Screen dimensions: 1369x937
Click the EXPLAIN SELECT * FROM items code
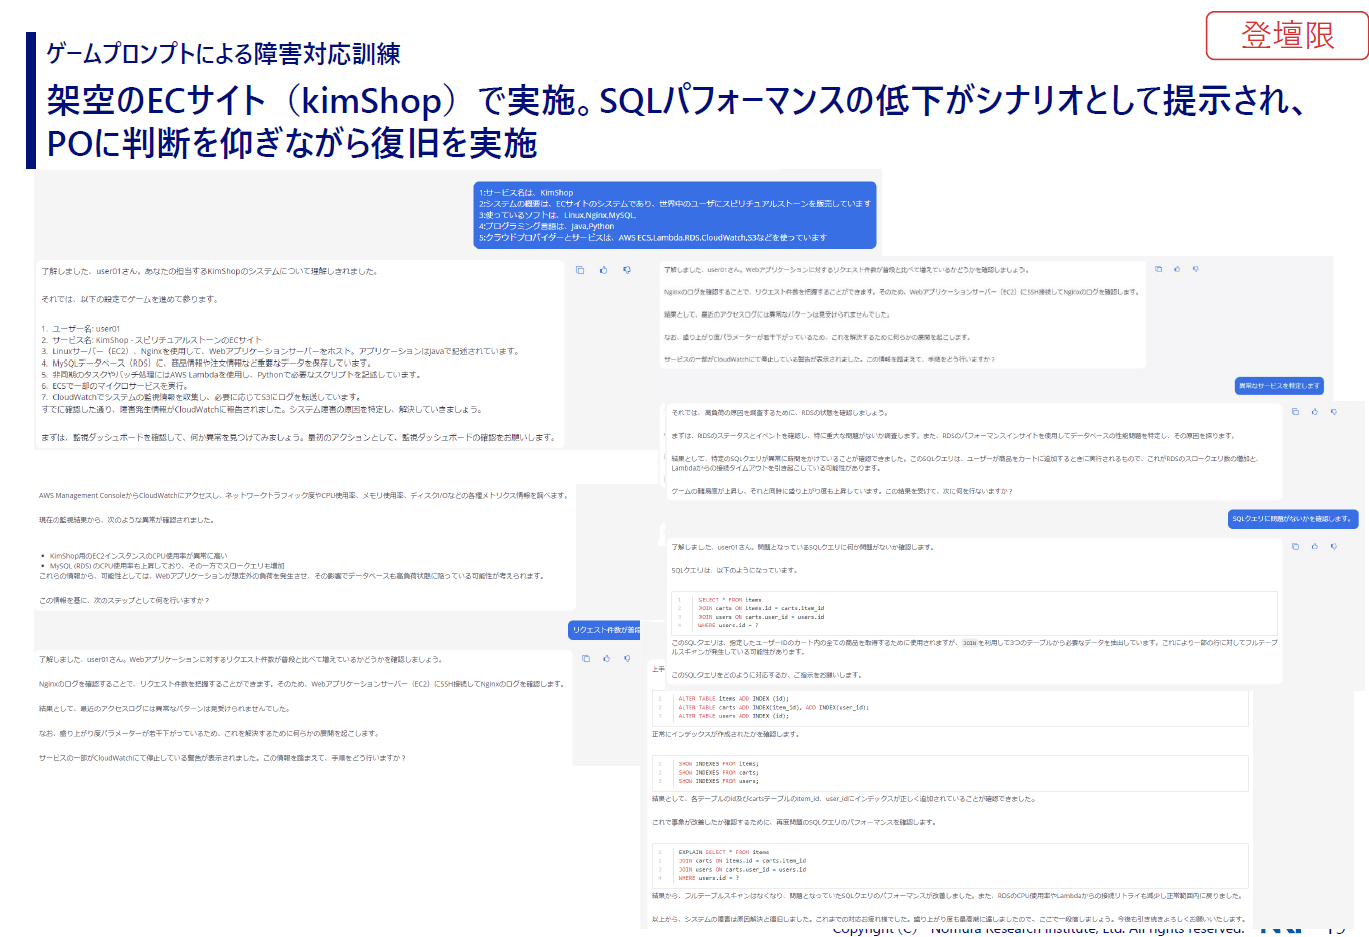tap(950, 865)
